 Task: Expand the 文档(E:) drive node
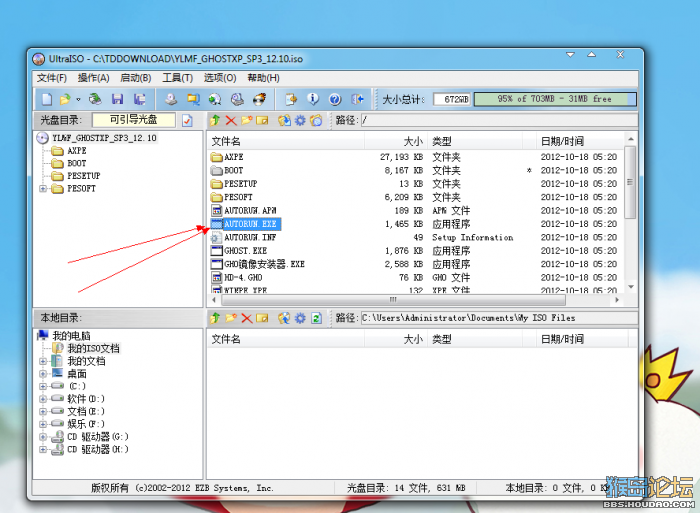coord(43,411)
